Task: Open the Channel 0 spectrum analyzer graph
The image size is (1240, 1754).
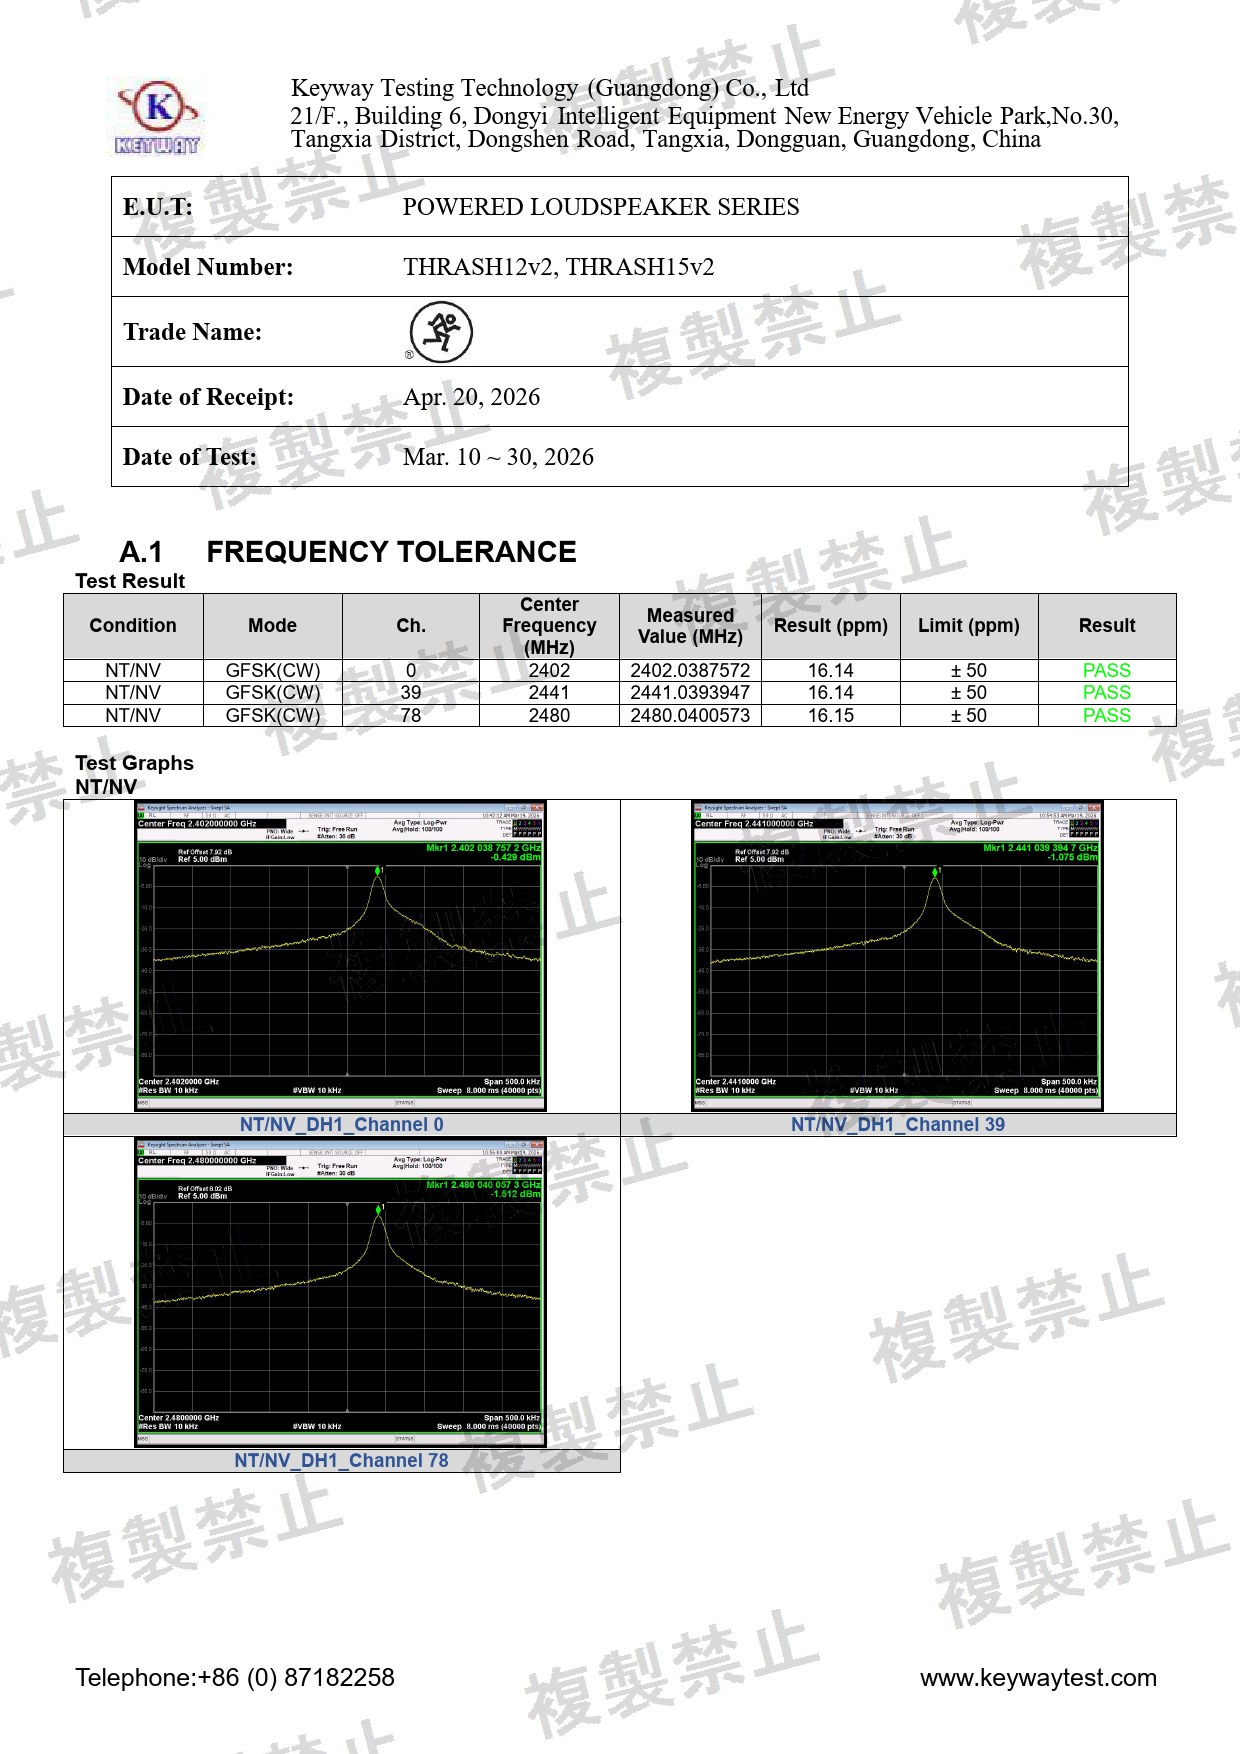Action: point(341,955)
